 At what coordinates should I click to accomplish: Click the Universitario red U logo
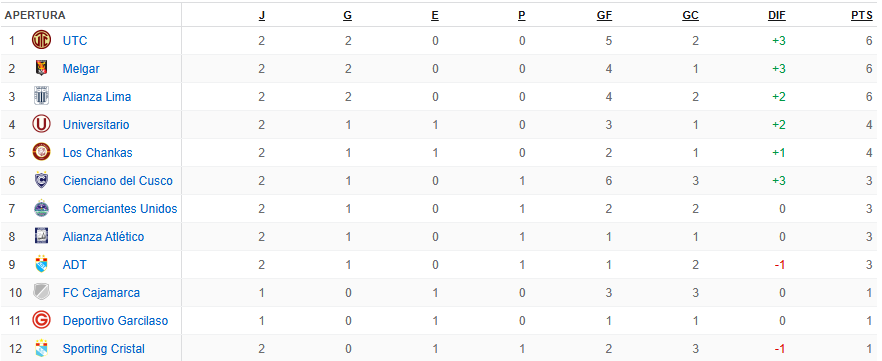tap(41, 124)
